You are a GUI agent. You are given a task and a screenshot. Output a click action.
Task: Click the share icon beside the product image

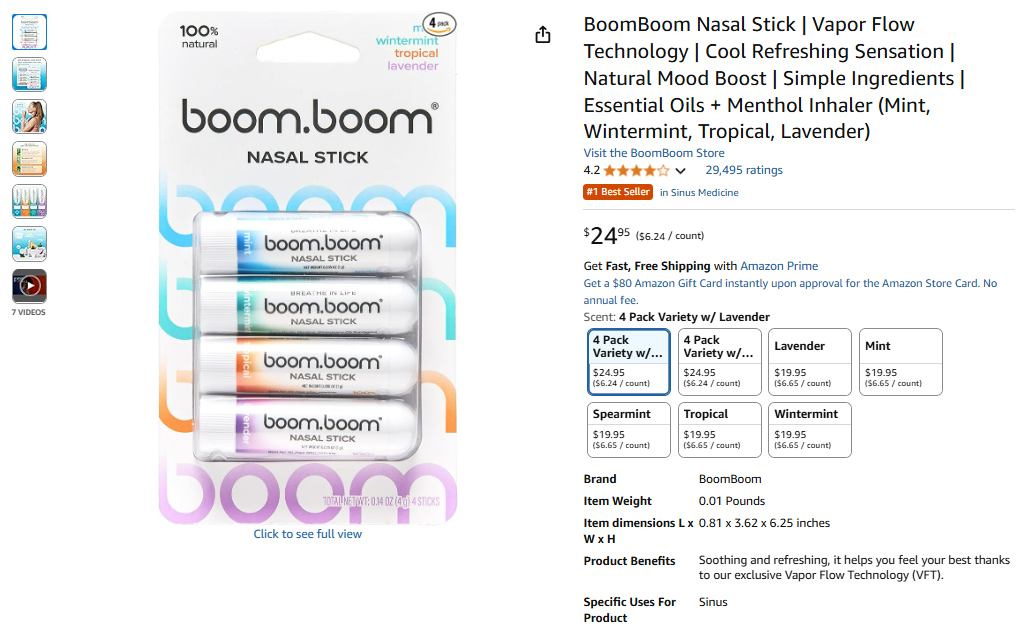click(x=543, y=36)
